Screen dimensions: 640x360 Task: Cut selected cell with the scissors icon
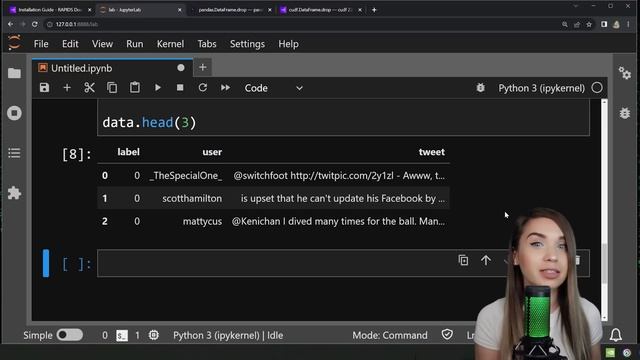89,88
